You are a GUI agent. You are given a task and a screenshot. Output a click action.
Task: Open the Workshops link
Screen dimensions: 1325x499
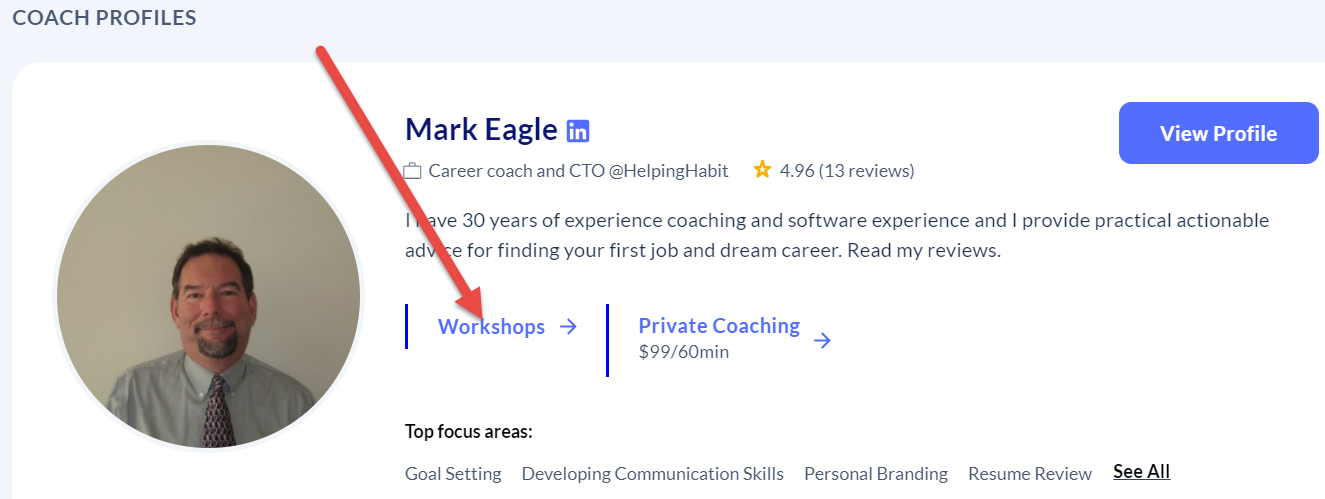(491, 327)
